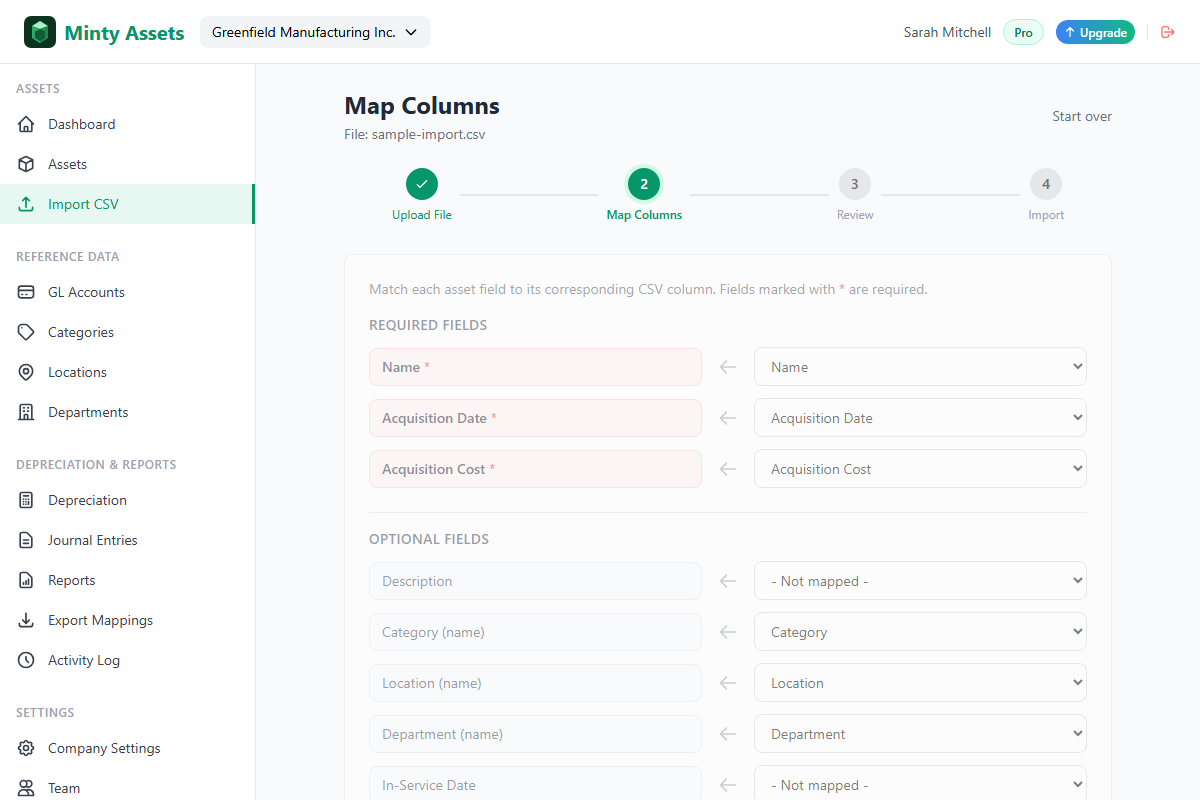Screen dimensions: 1200x800
Task: Open Company Settings in sidebar
Action: 127,748
